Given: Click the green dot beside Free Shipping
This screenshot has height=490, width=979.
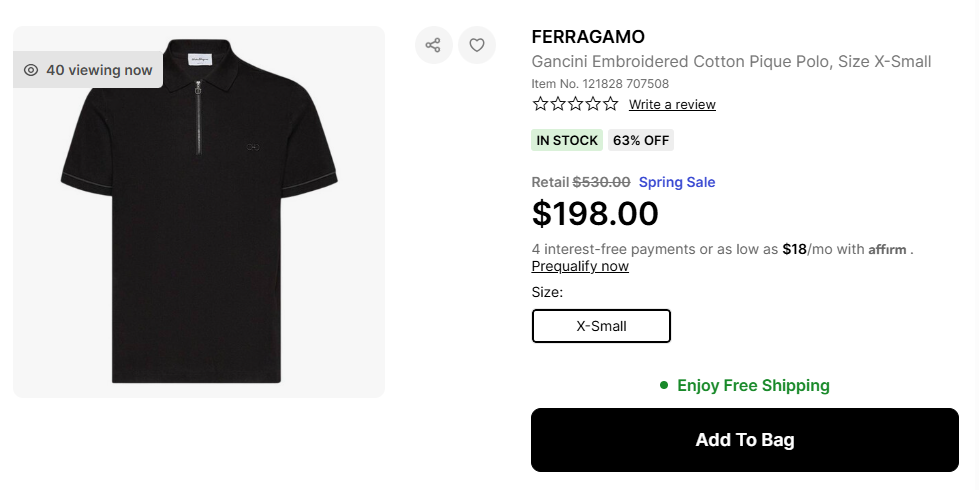Looking at the screenshot, I should point(664,385).
